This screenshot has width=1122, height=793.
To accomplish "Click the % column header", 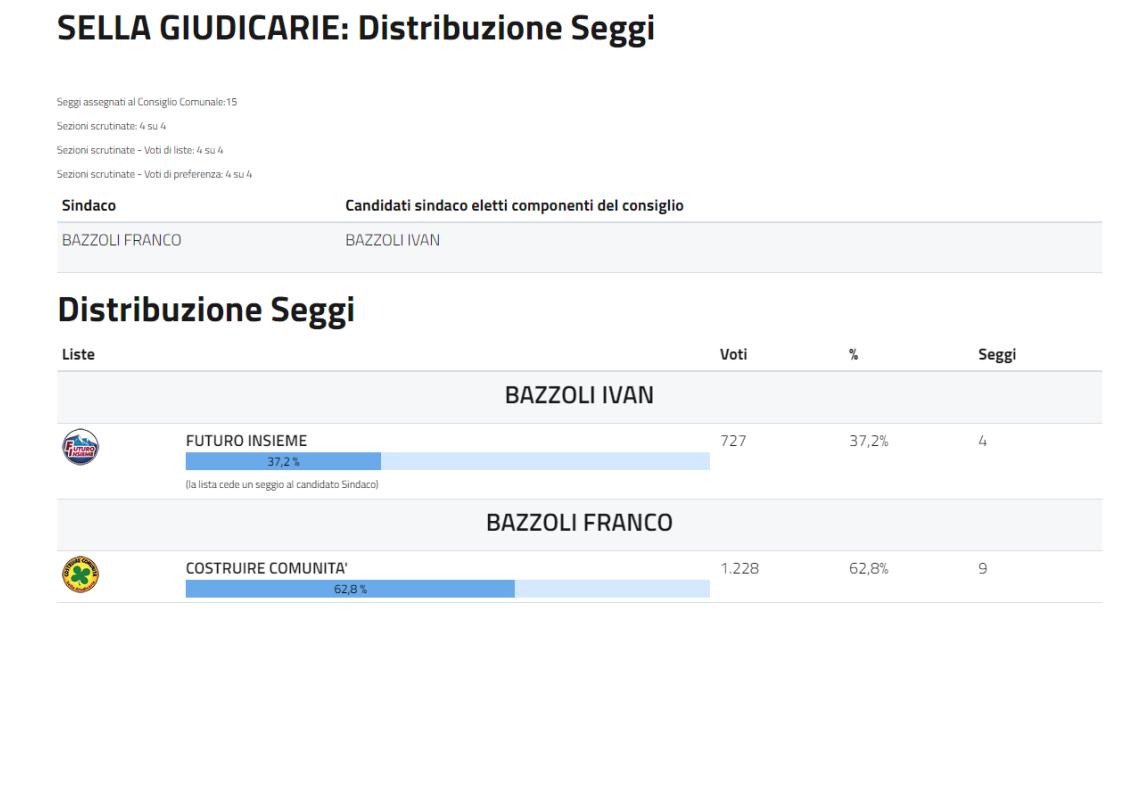I will [x=854, y=353].
